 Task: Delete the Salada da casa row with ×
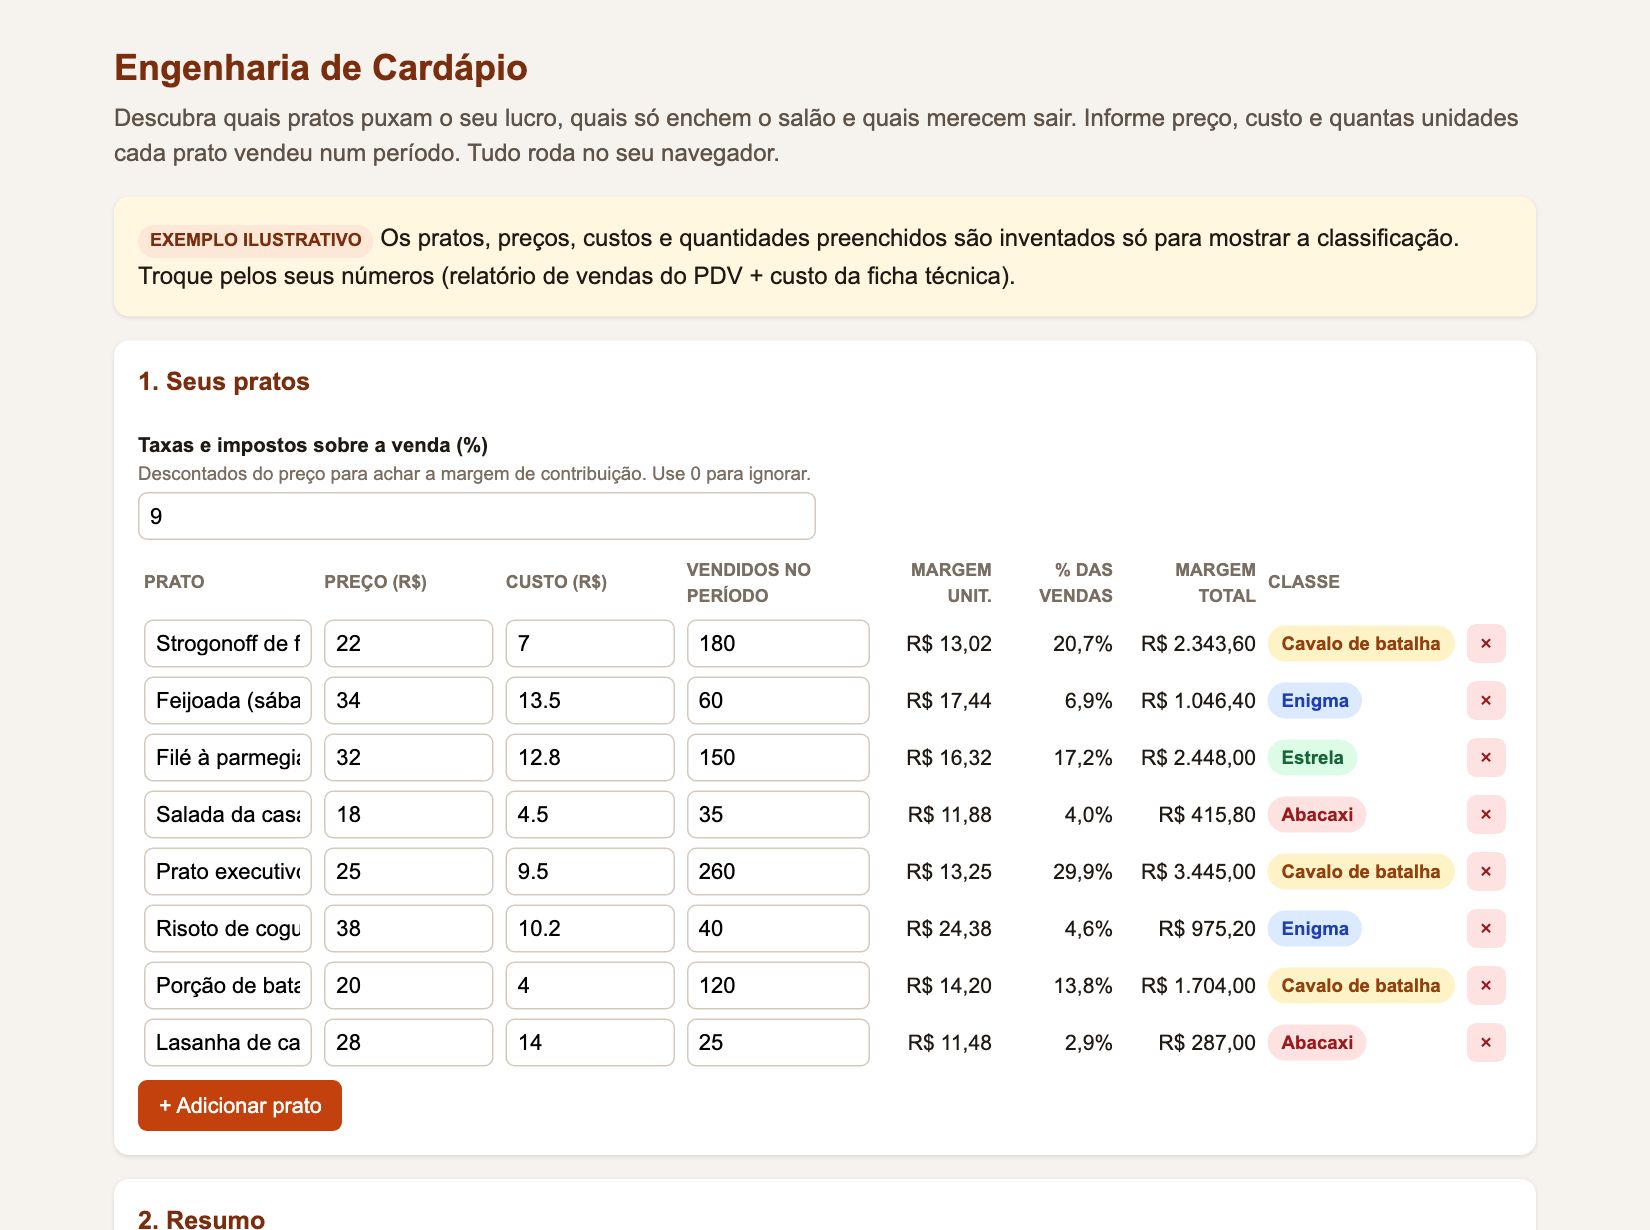point(1486,814)
